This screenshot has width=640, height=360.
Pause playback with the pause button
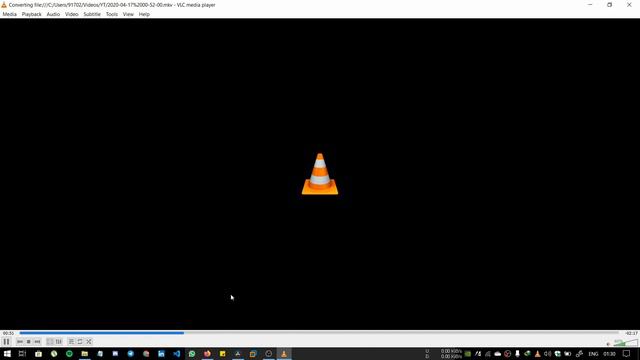point(6,342)
